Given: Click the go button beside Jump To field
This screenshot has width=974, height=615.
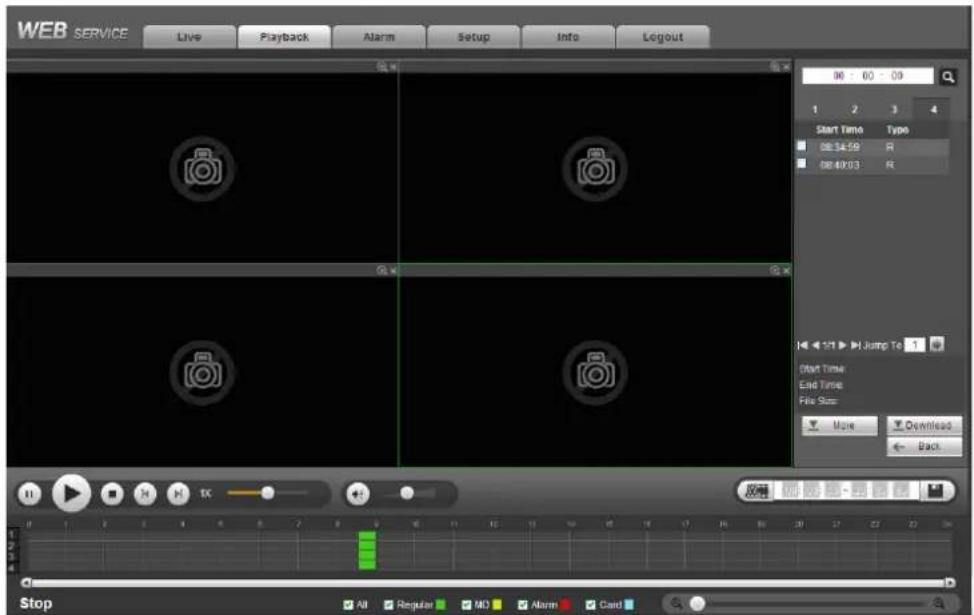Looking at the screenshot, I should click(x=937, y=344).
